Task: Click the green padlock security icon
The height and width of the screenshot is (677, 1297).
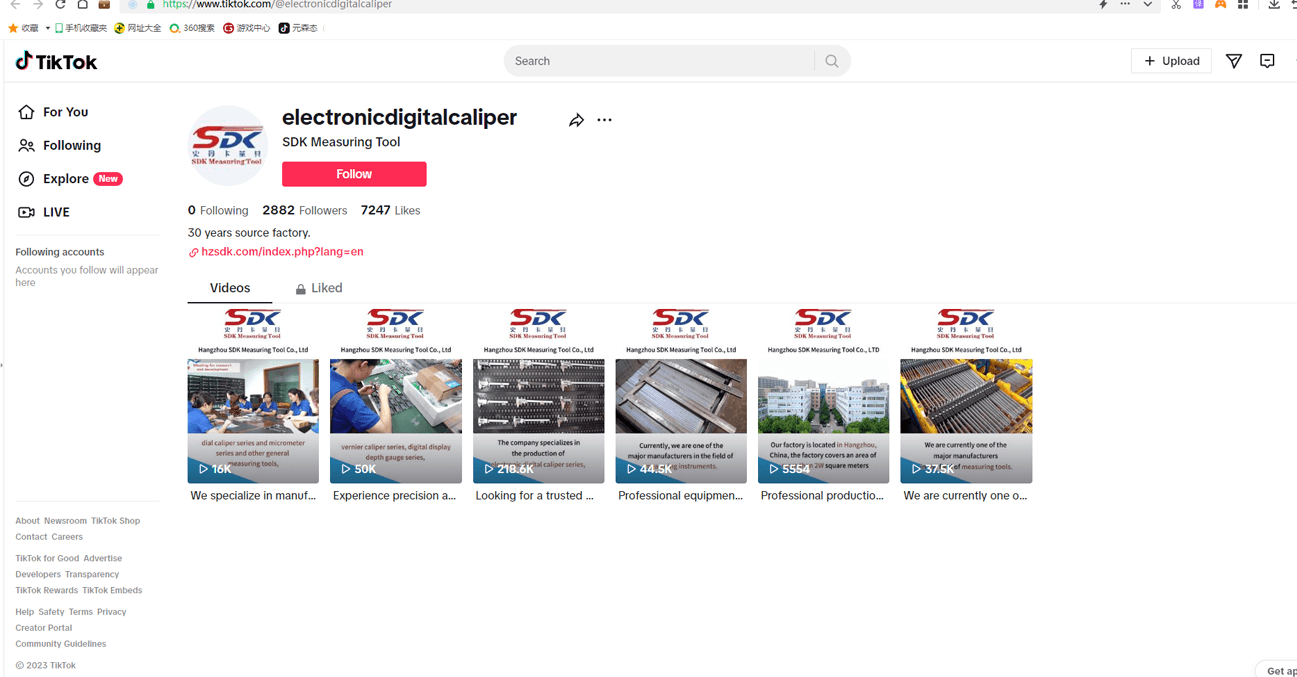Action: click(151, 5)
